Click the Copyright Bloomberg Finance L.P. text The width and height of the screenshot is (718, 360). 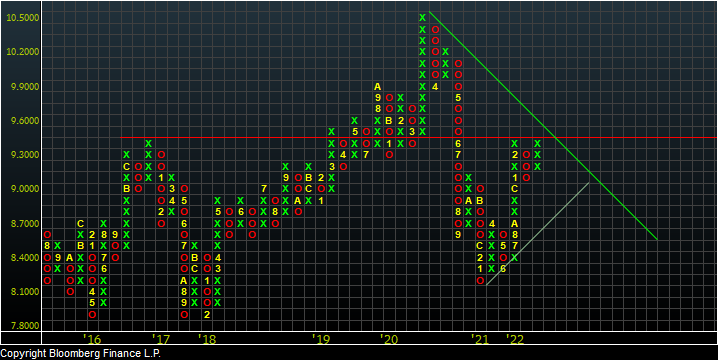pos(81,354)
